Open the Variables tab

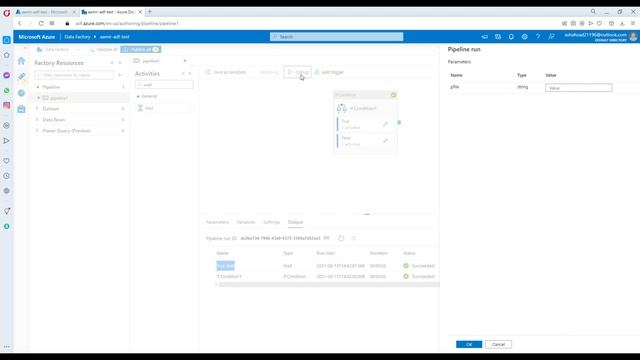pyautogui.click(x=246, y=222)
